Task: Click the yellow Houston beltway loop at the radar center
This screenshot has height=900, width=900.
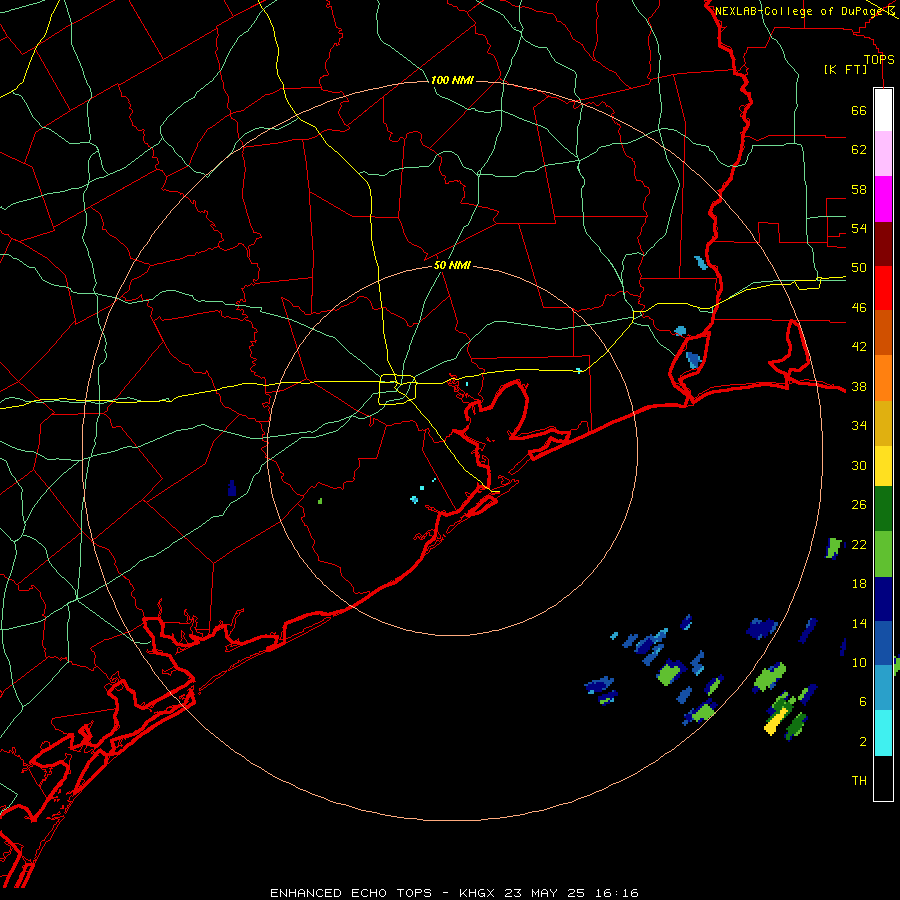Action: pos(397,389)
